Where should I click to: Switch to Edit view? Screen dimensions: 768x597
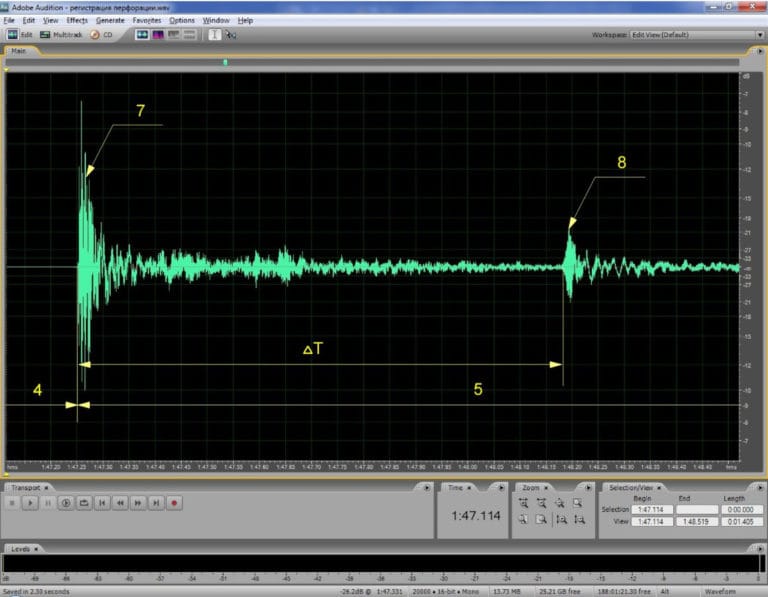click(20, 35)
